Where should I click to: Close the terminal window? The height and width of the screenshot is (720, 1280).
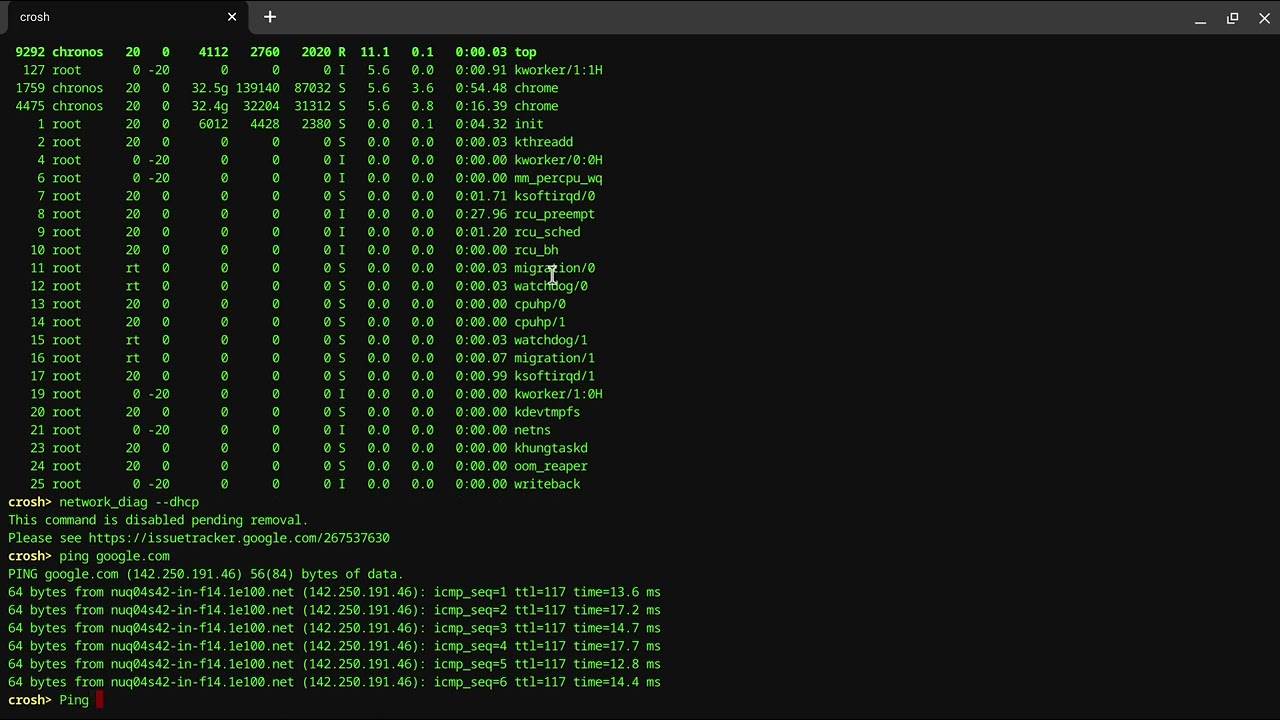1263,18
